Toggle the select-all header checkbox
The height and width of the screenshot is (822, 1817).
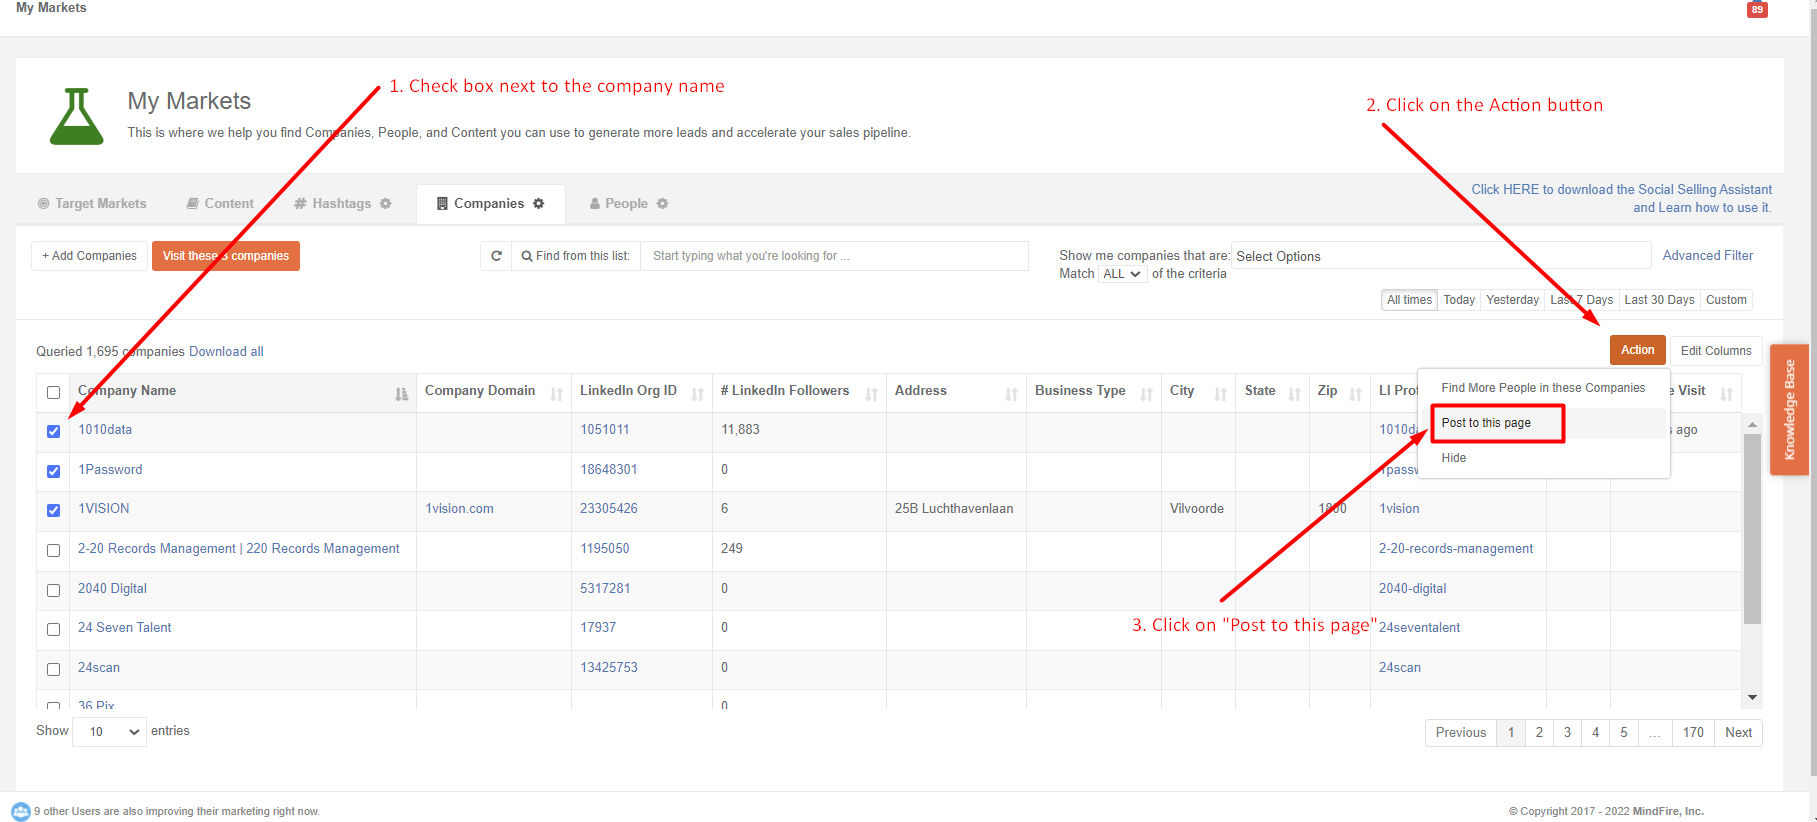[x=53, y=393]
